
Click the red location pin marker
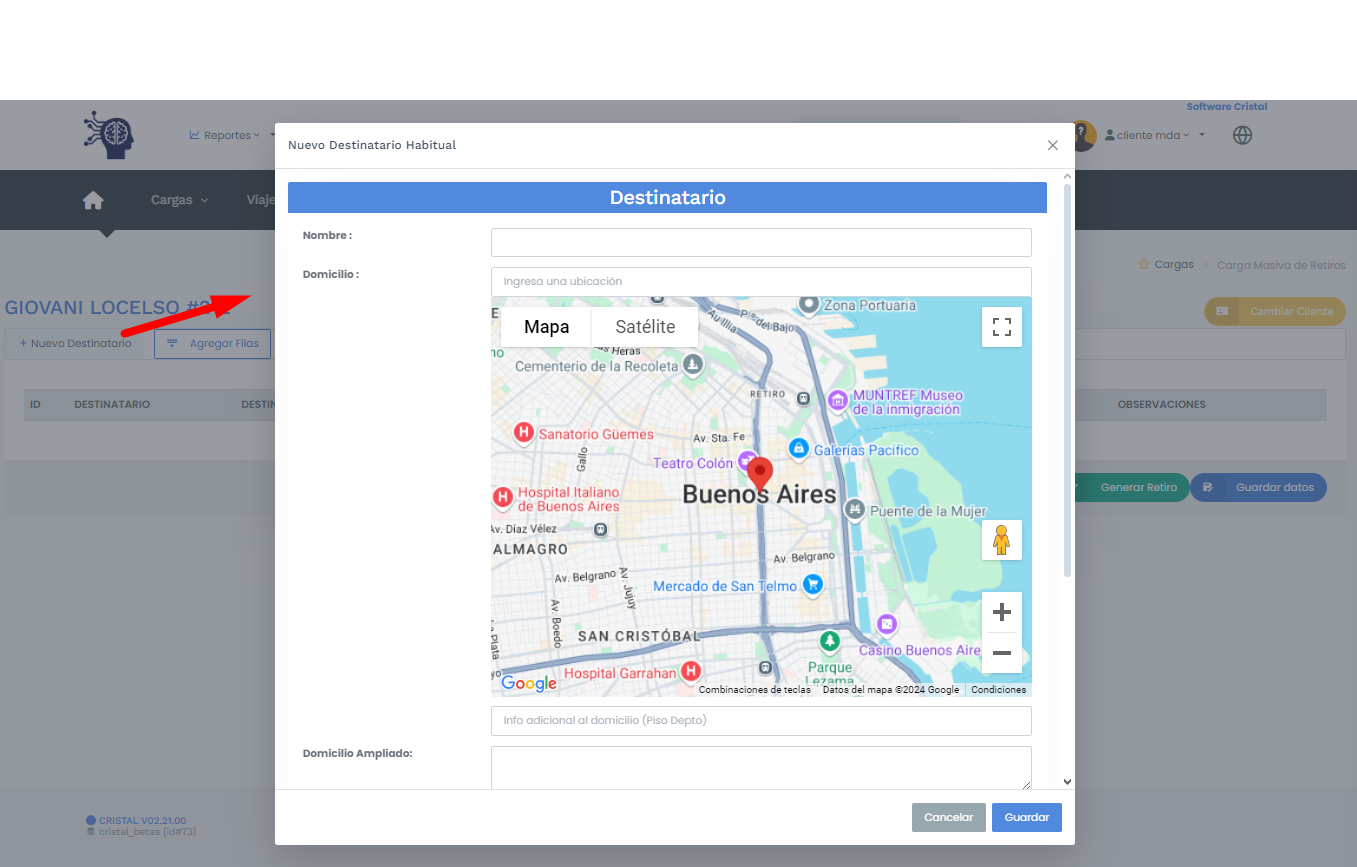(760, 473)
